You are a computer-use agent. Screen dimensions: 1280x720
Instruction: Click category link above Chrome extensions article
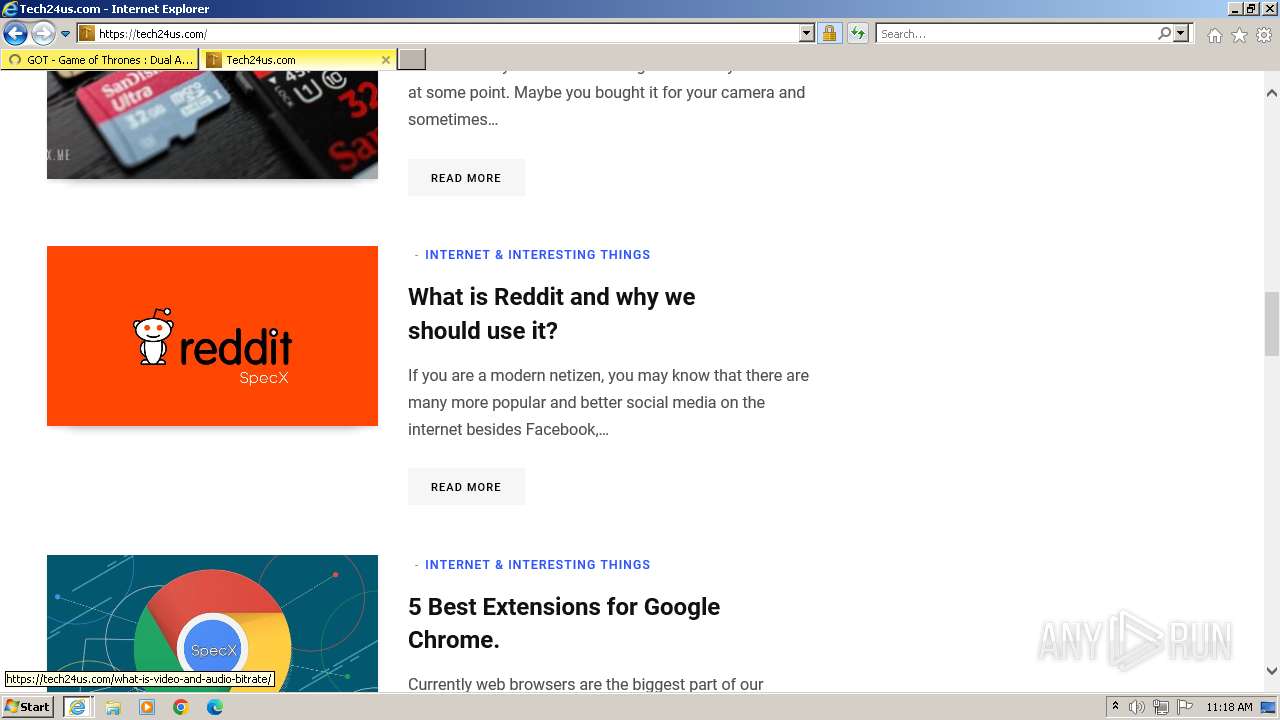point(537,565)
